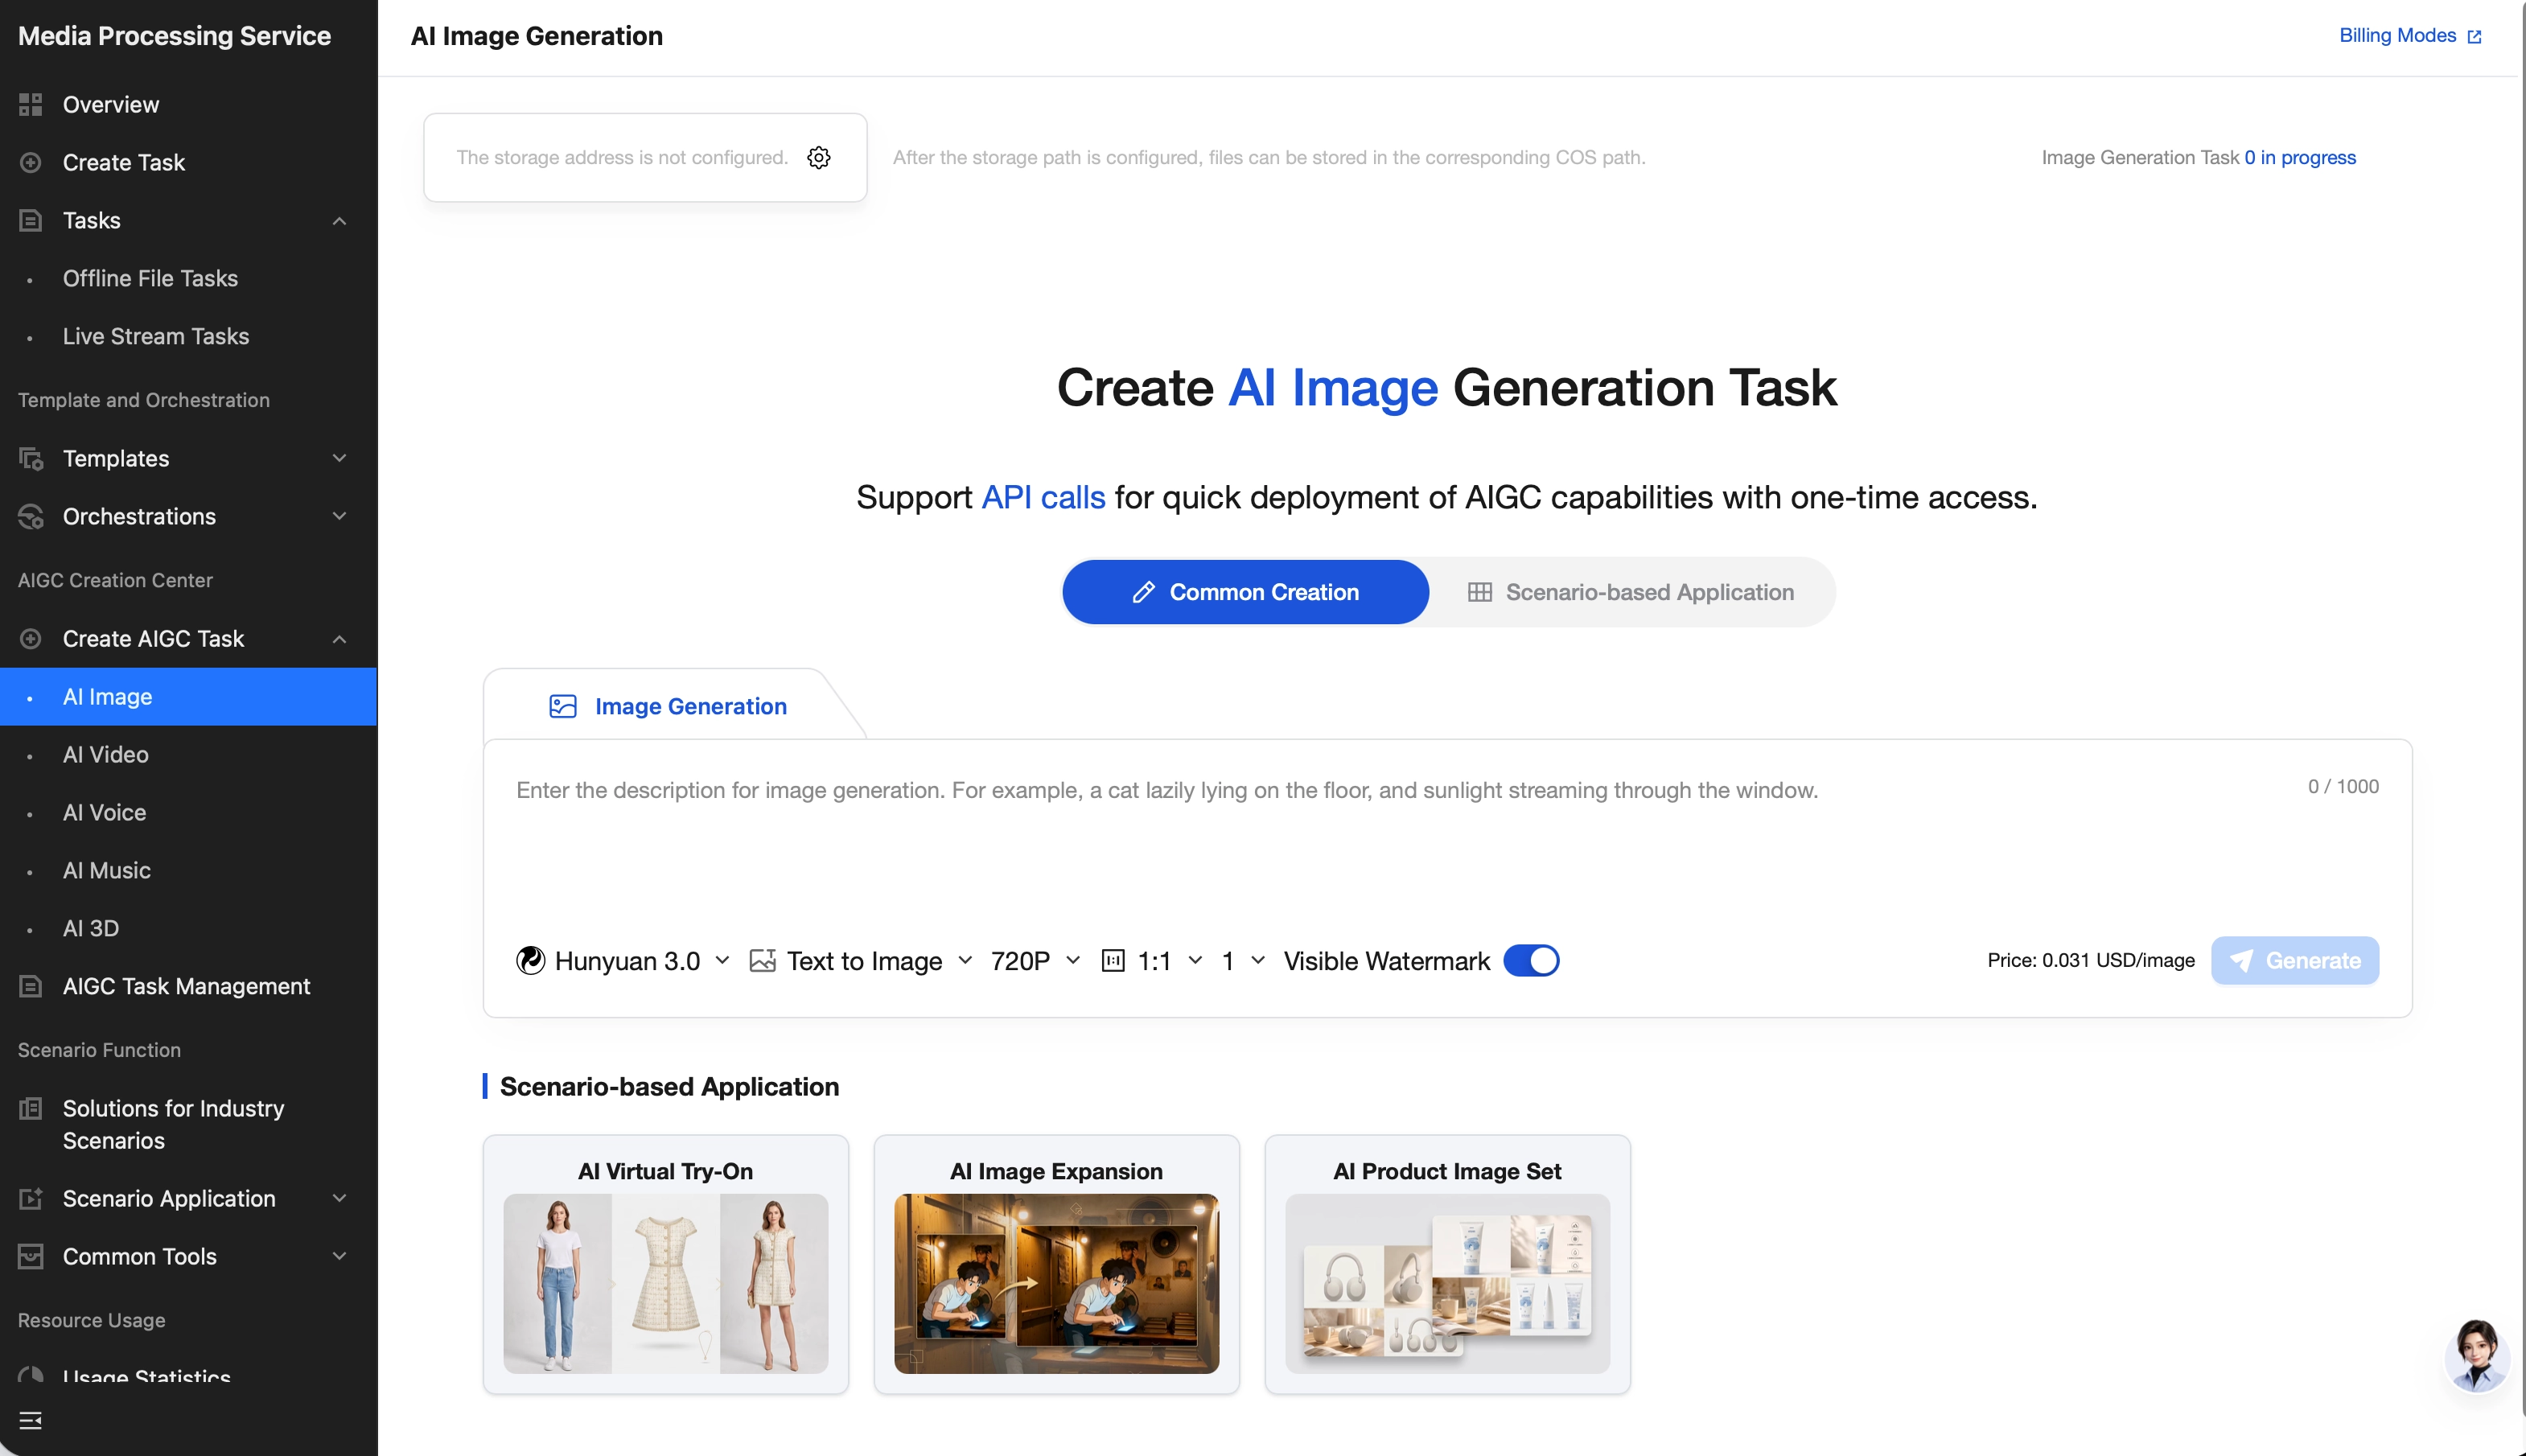
Task: Open storage address settings gear icon
Action: coord(818,158)
